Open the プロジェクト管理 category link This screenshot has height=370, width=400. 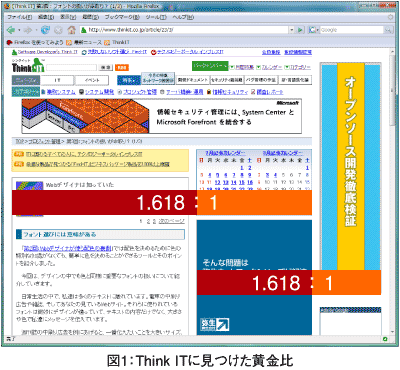140,92
